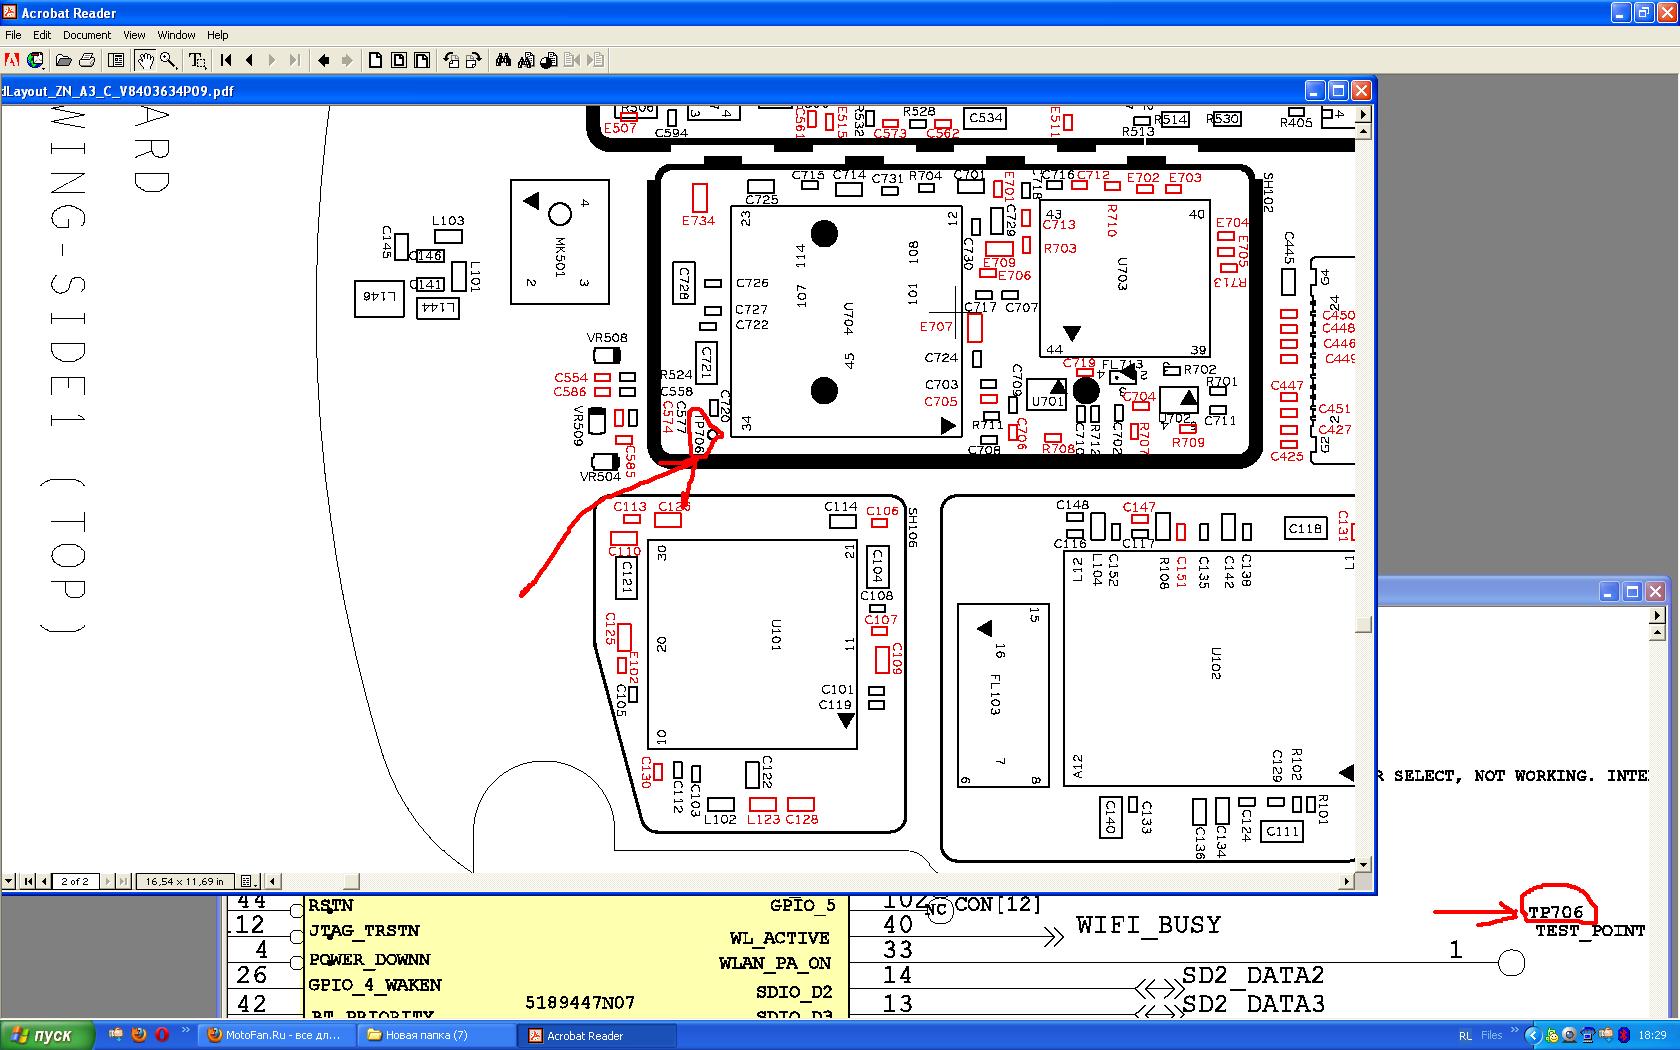The height and width of the screenshot is (1050, 1680).
Task: Open the Edit menu
Action: [x=42, y=35]
